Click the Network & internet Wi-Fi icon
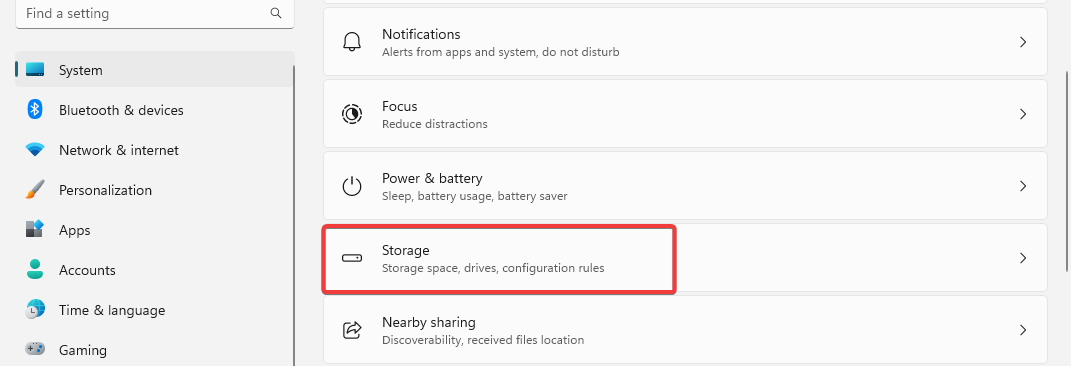This screenshot has width=1071, height=366. click(35, 150)
